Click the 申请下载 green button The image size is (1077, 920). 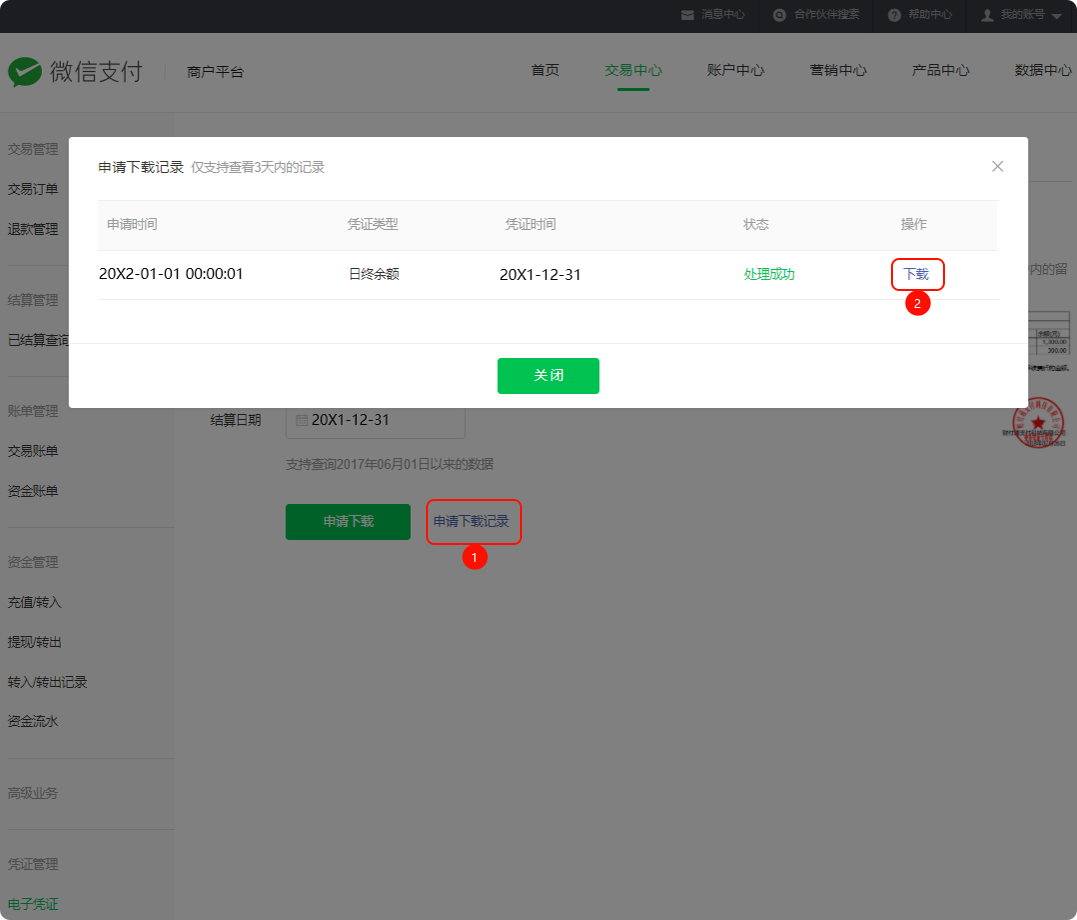pyautogui.click(x=348, y=522)
